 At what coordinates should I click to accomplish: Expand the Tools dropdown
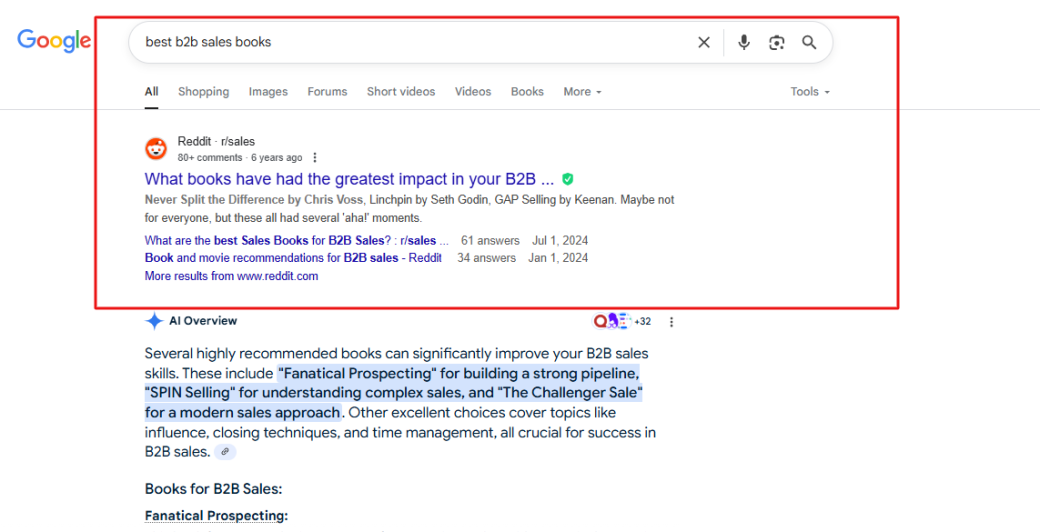point(810,92)
